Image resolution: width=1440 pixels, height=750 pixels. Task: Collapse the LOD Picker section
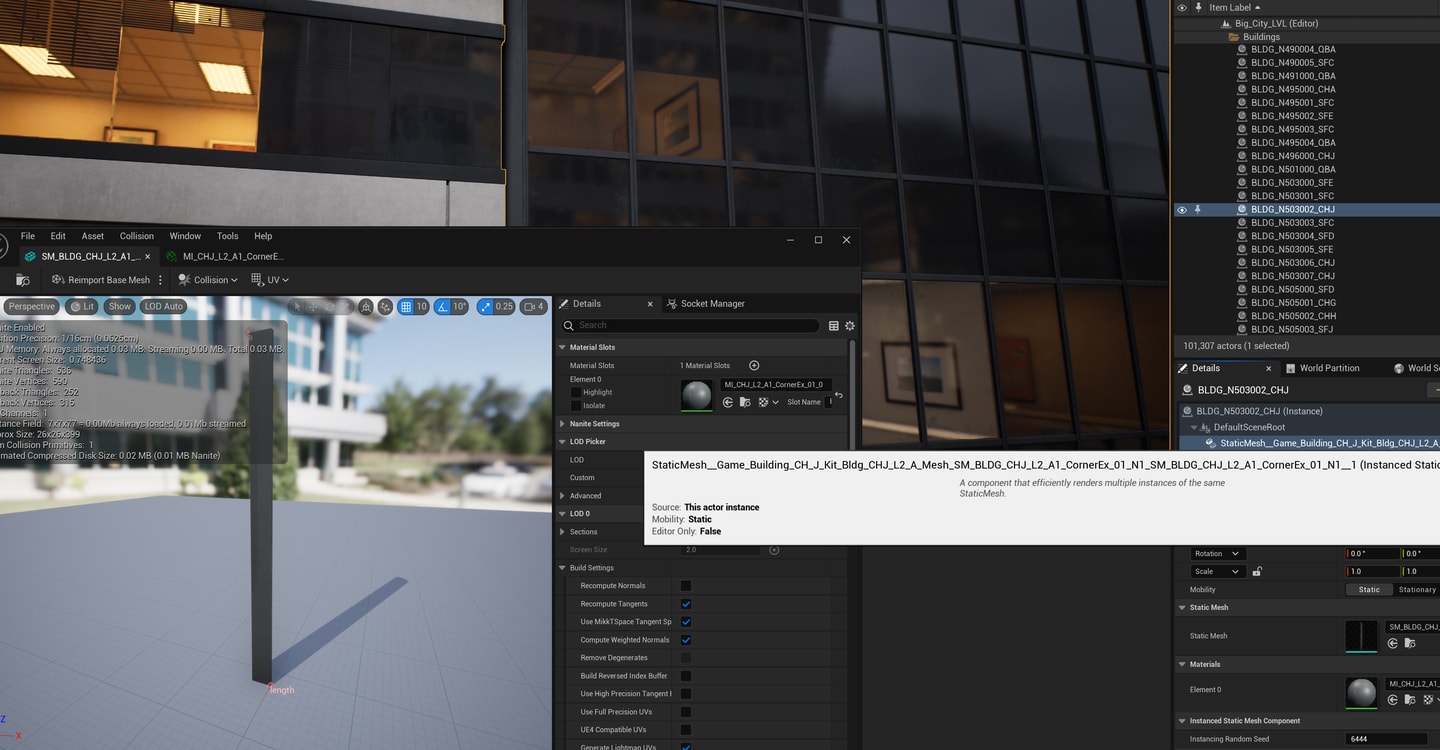pyautogui.click(x=562, y=441)
